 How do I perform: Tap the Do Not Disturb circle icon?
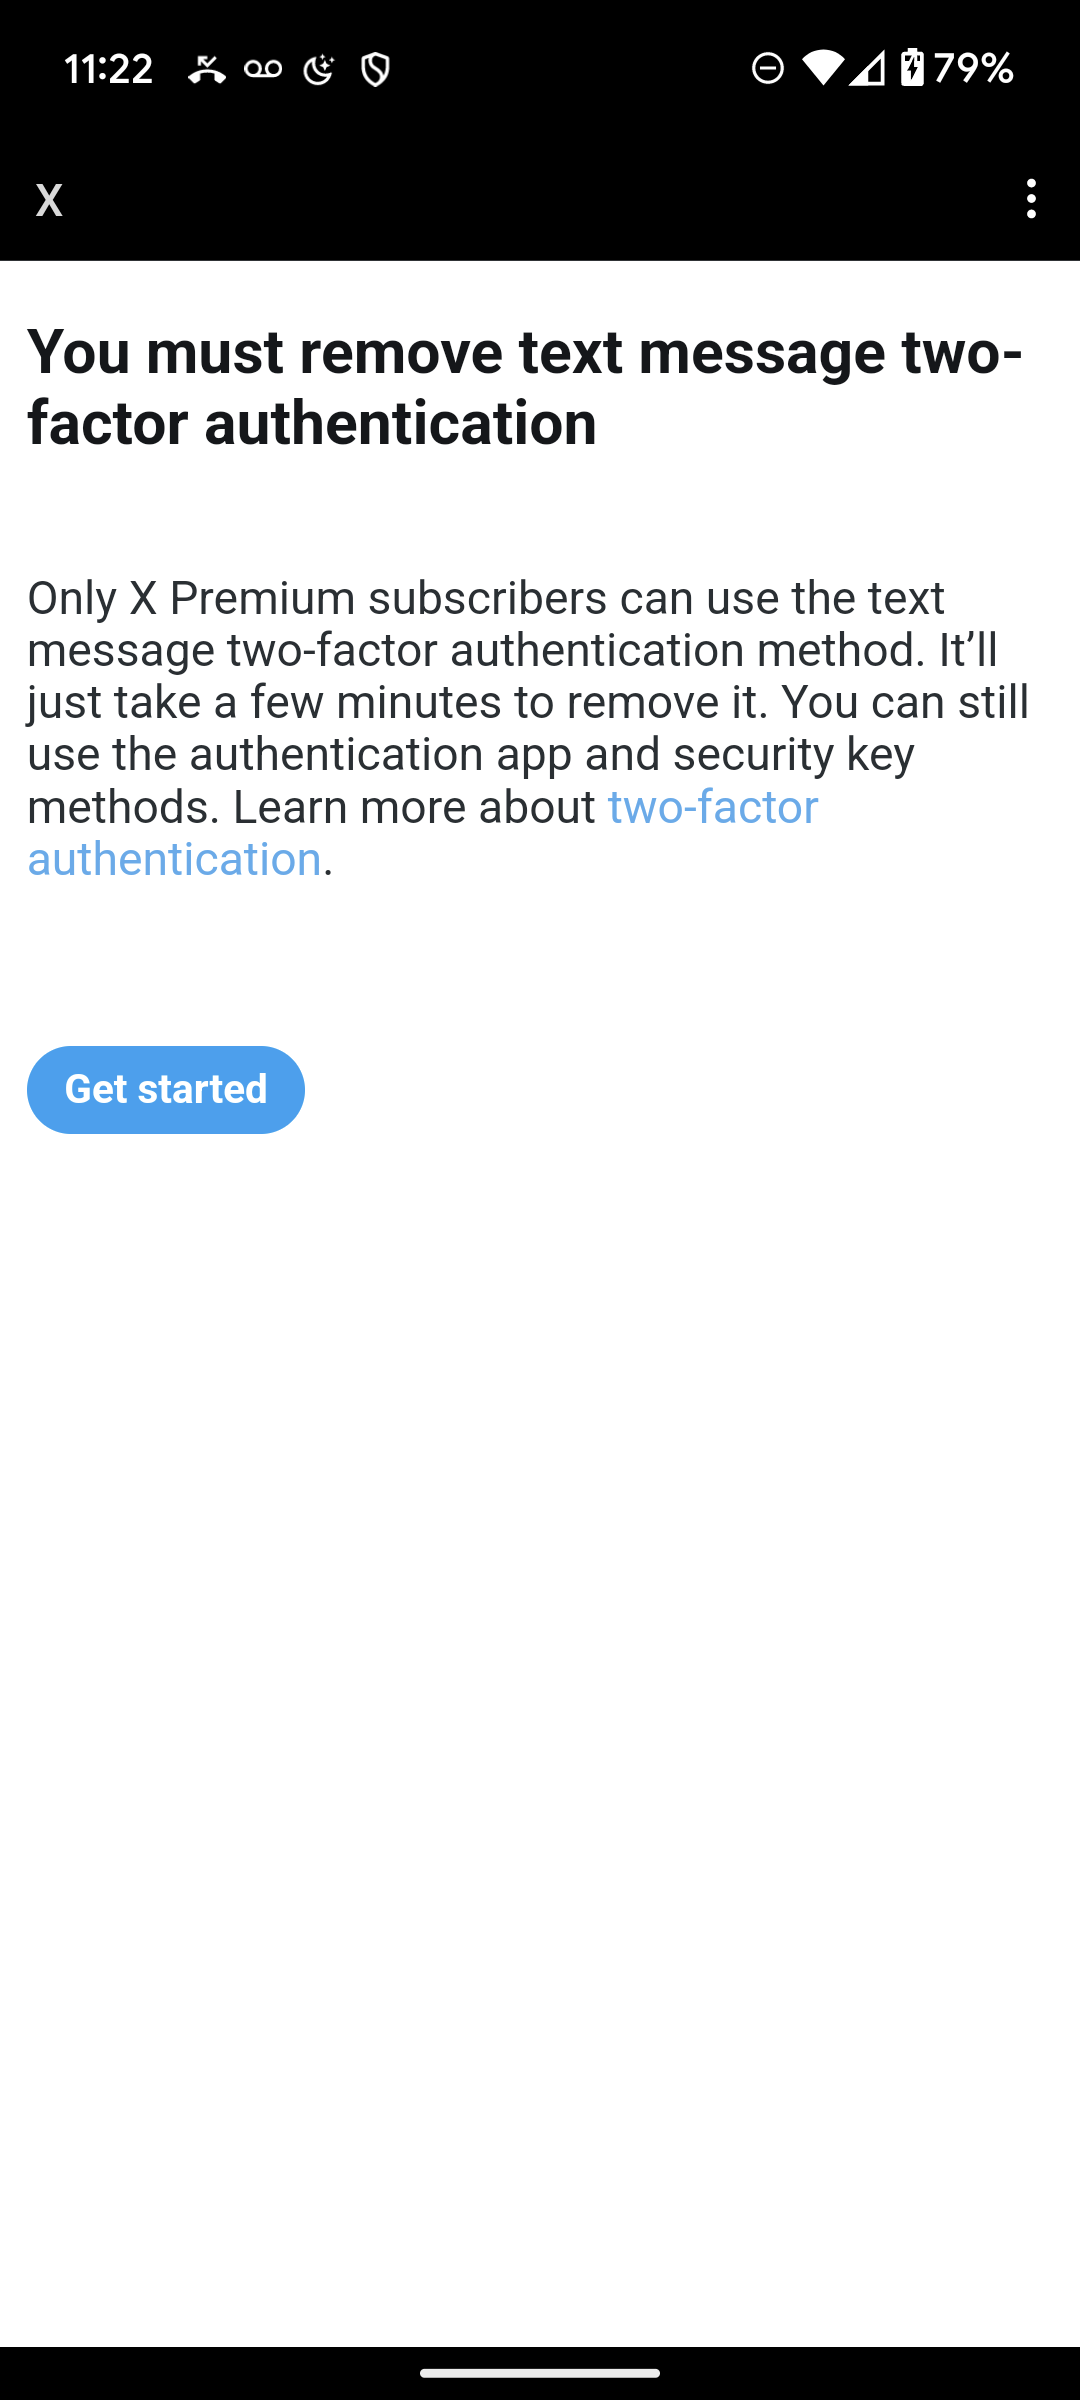tap(768, 68)
